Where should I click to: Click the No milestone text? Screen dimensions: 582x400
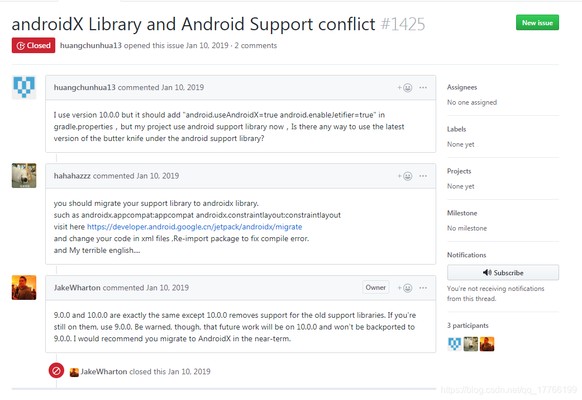(x=467, y=228)
